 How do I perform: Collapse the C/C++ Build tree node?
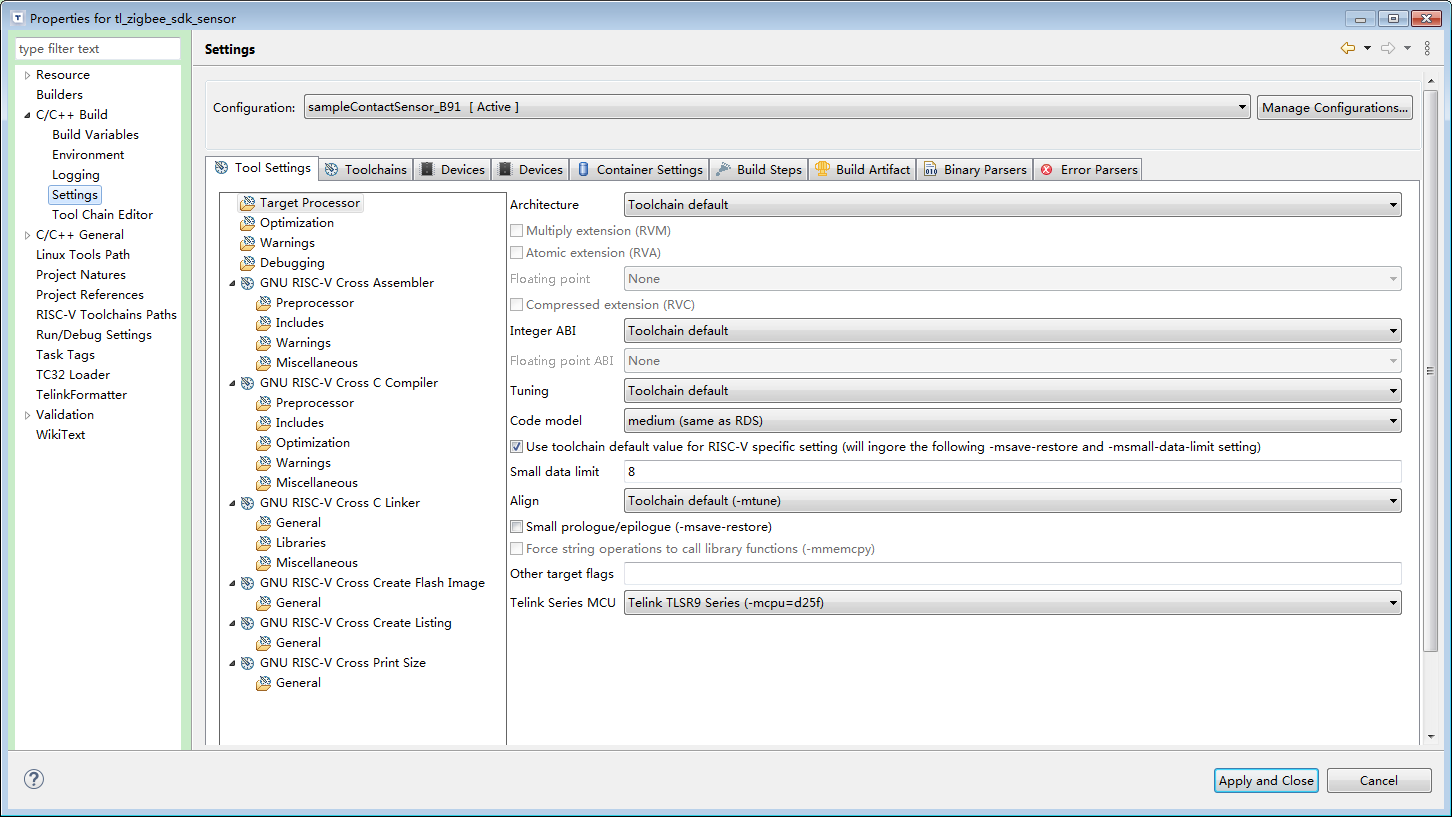coord(27,115)
